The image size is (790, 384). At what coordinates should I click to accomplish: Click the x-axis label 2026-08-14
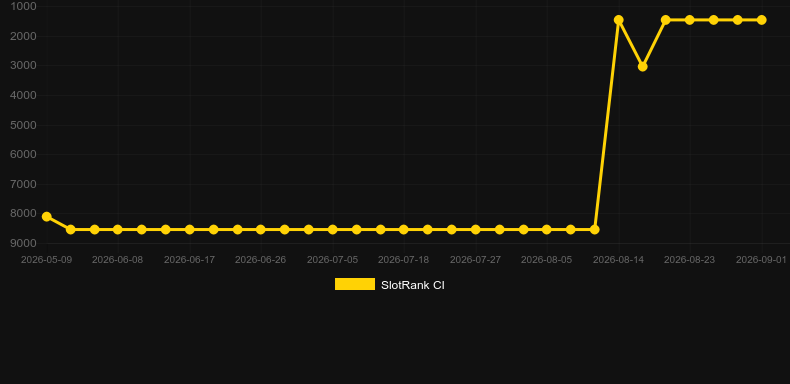(x=619, y=260)
